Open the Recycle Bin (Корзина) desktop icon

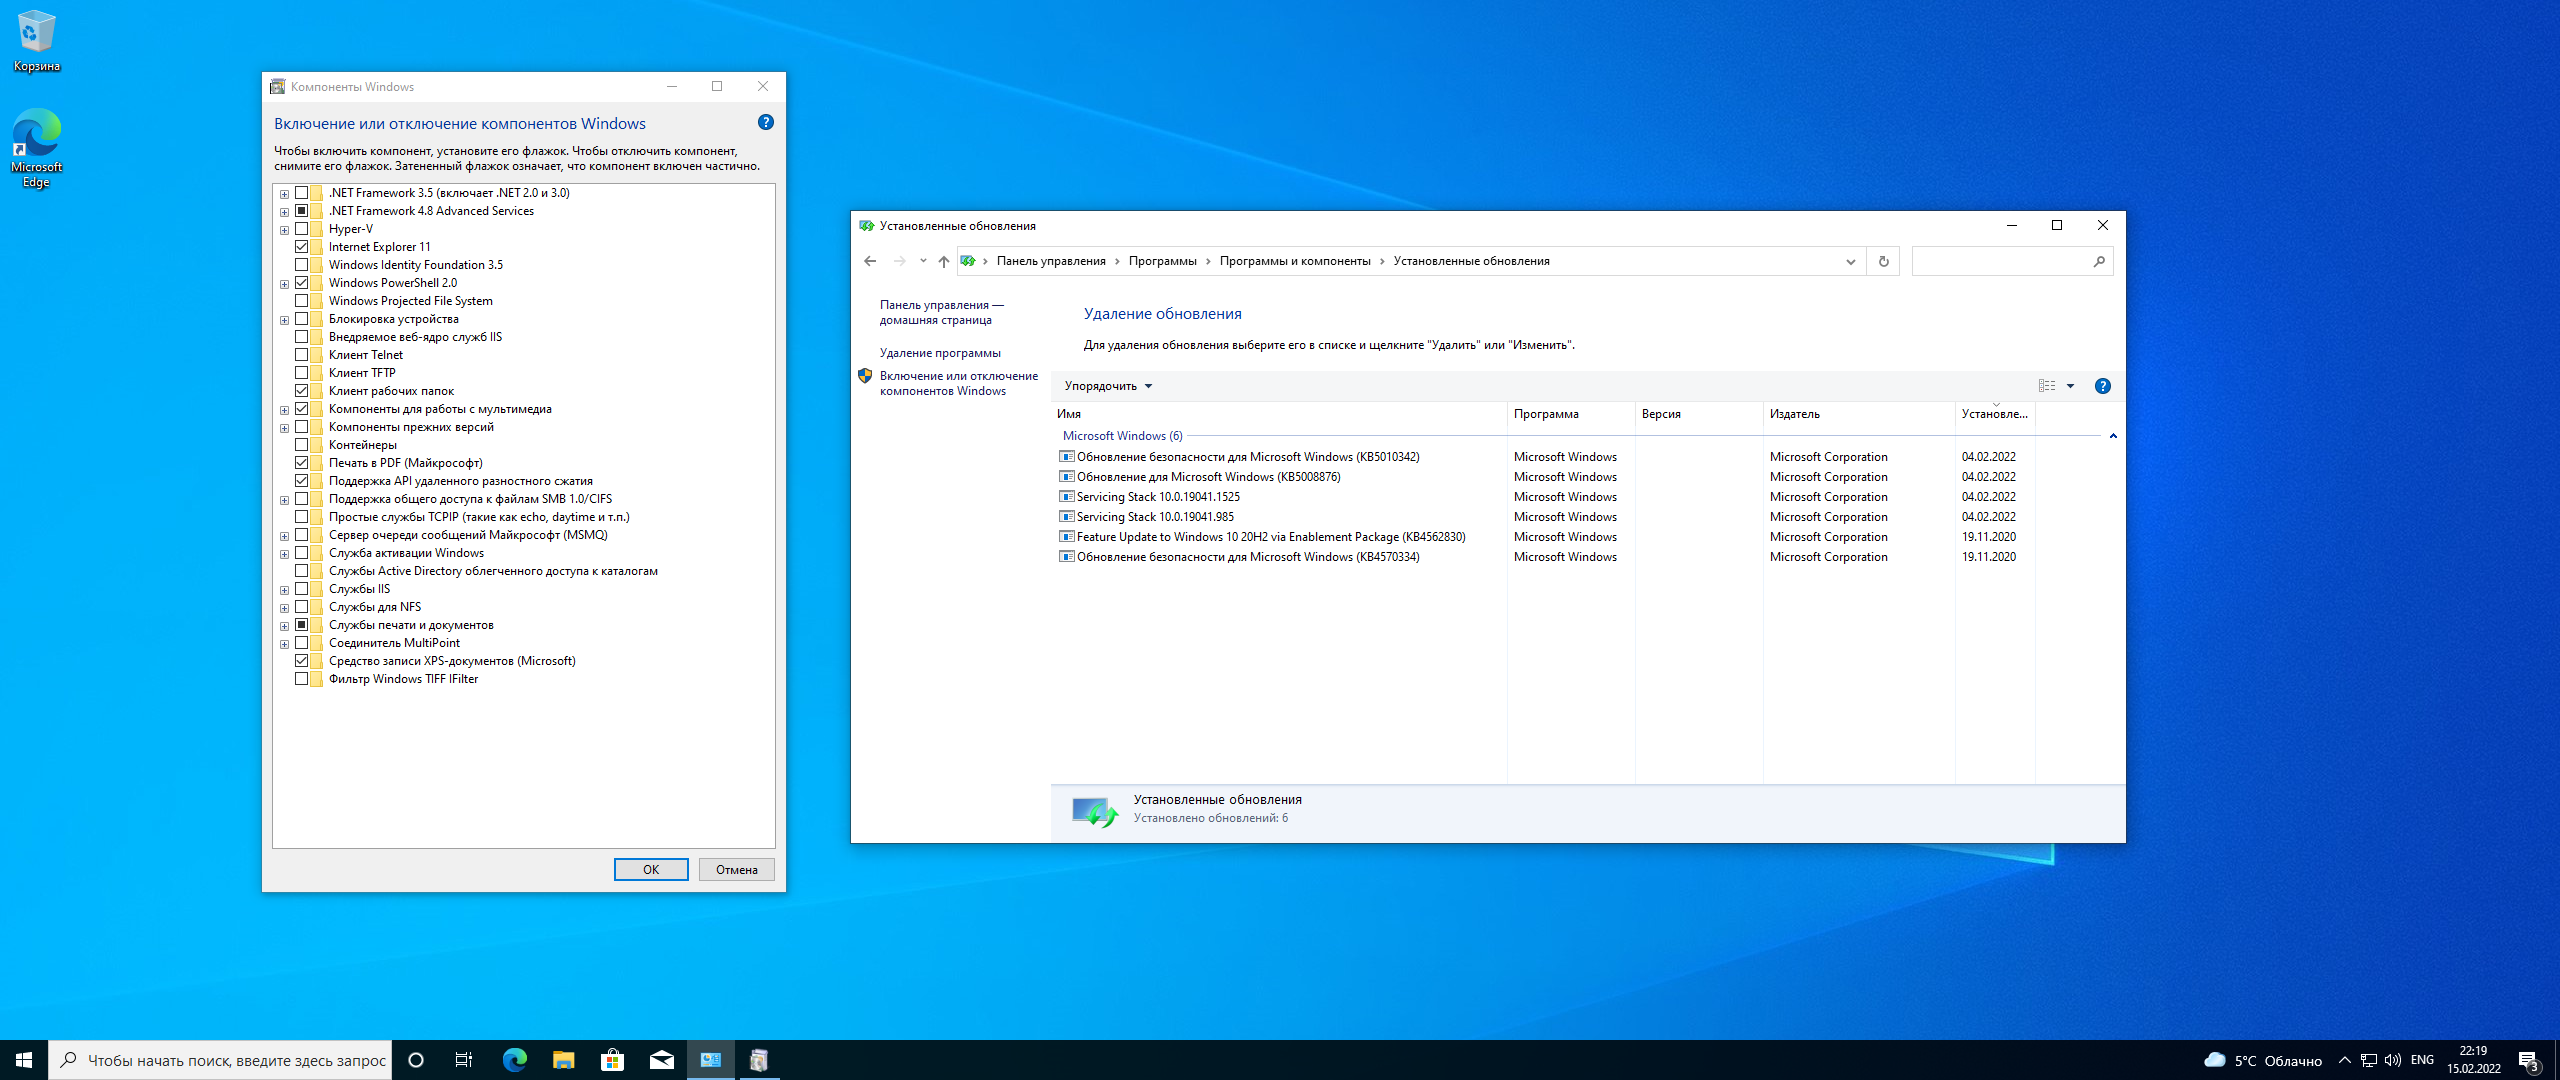pos(36,40)
